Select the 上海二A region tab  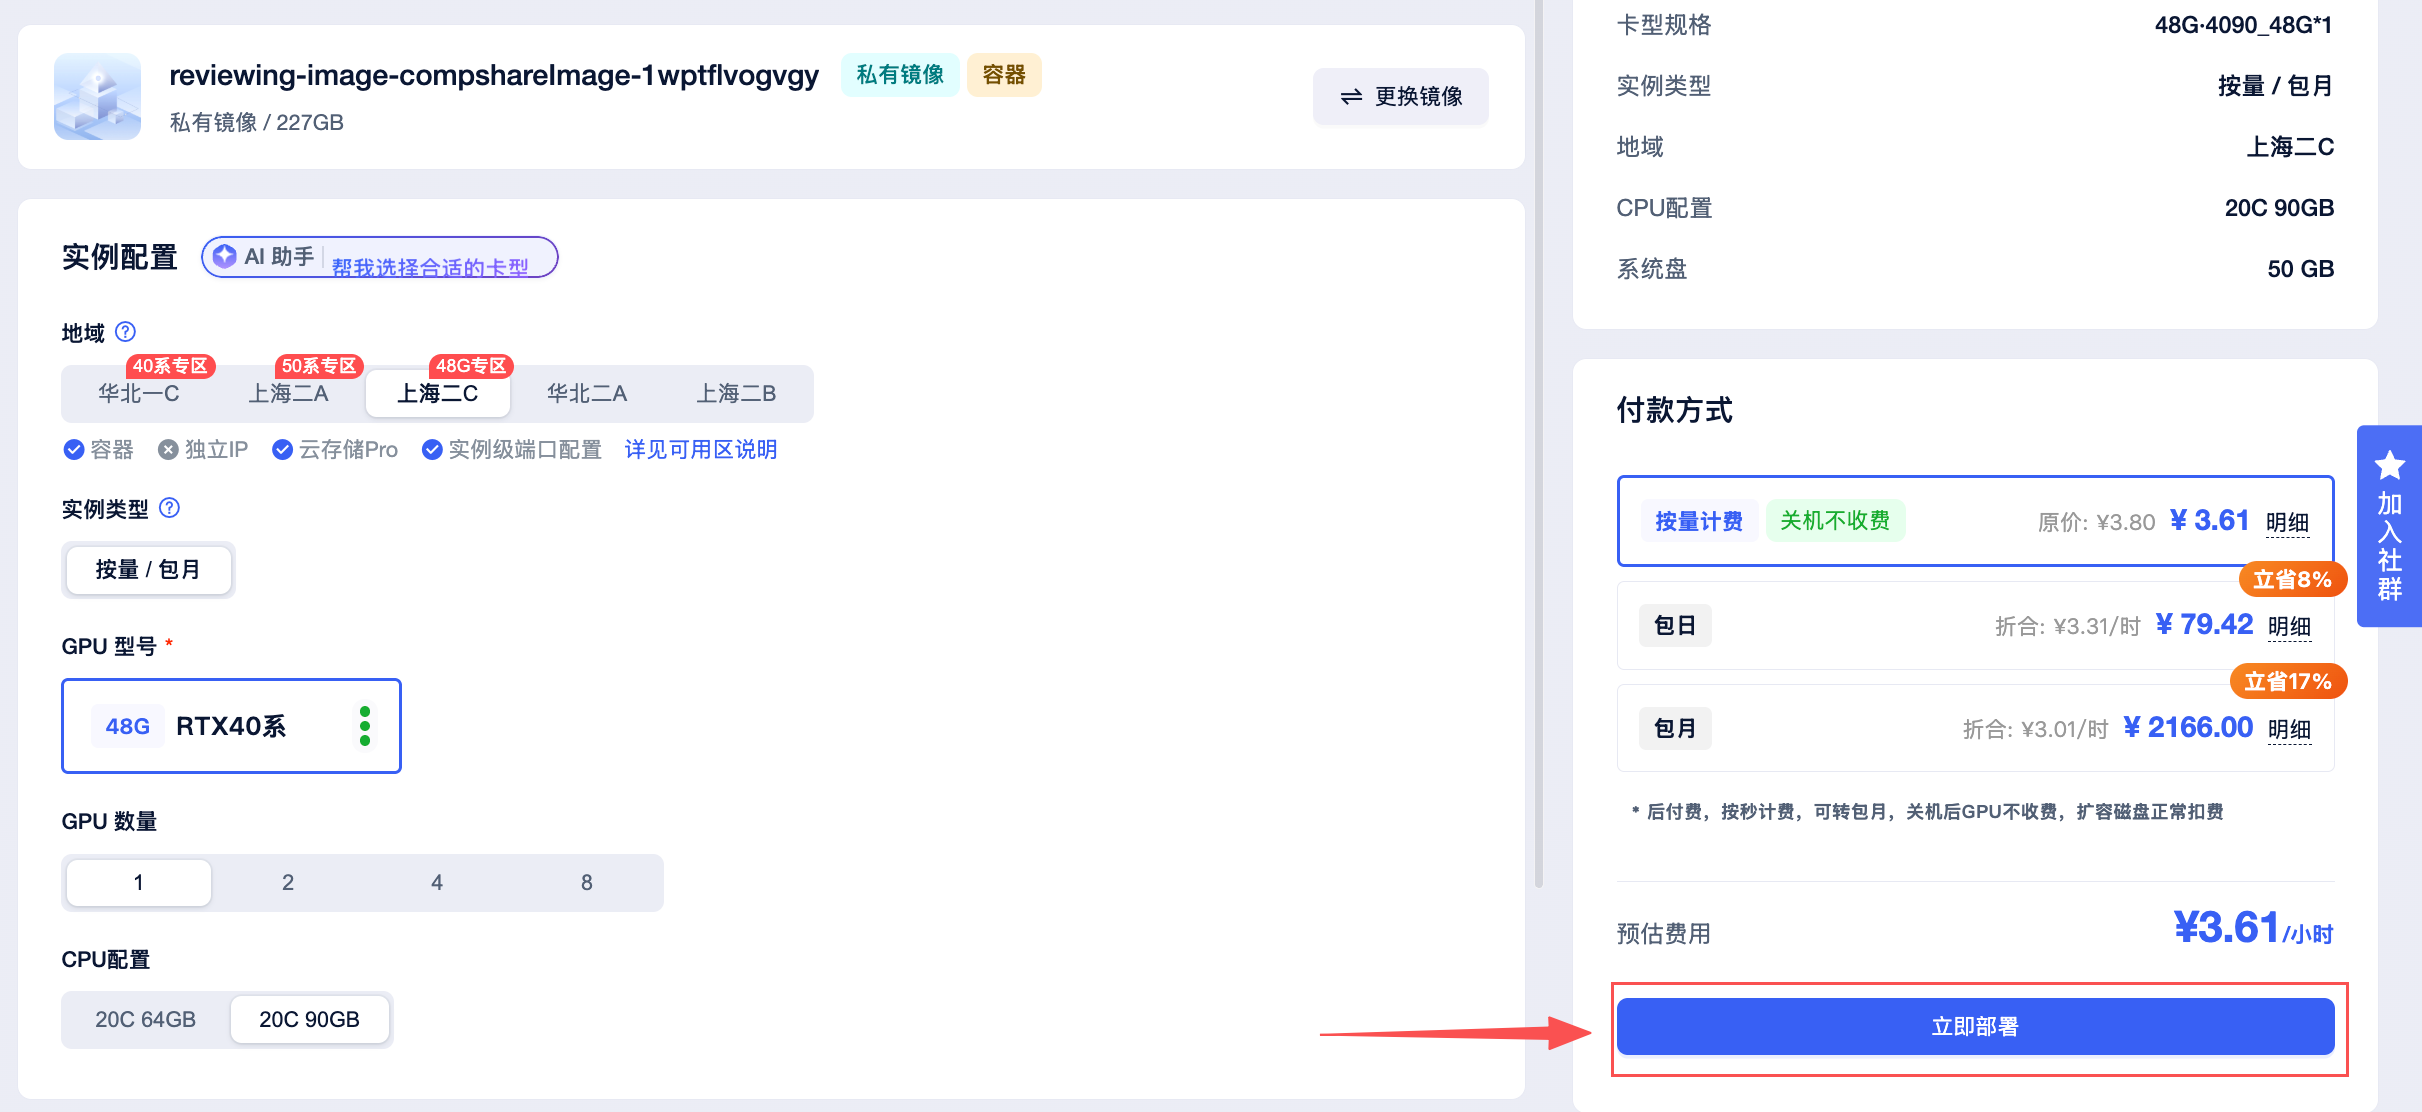288,394
